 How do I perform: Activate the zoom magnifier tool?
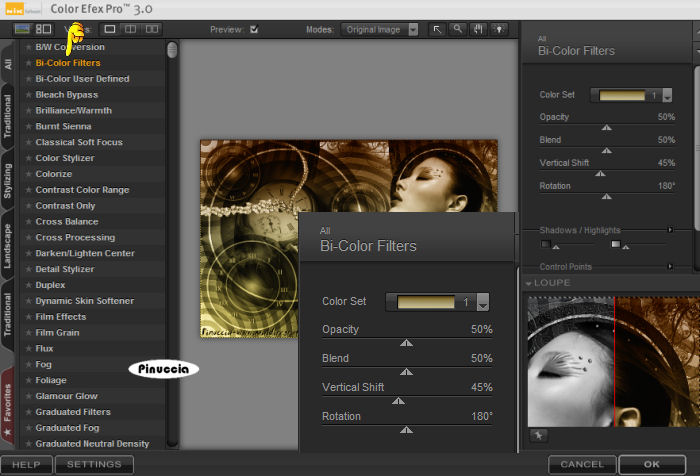(x=458, y=29)
